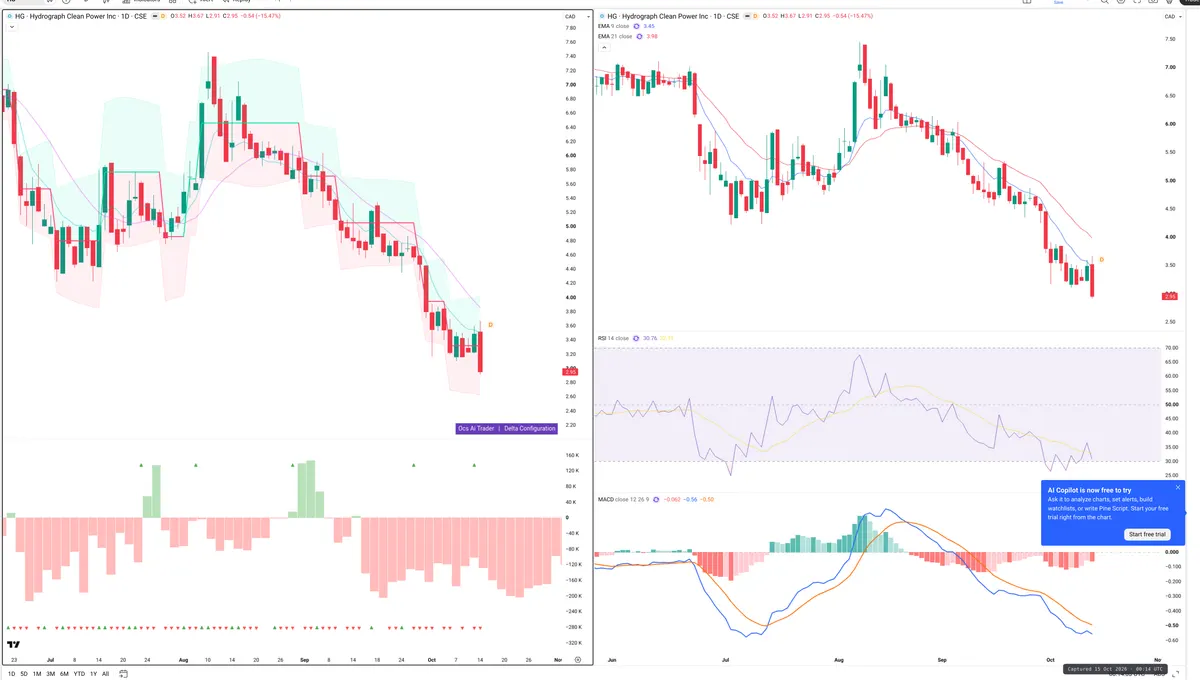Select the 1D date range
The image size is (1200, 680).
pos(11,674)
